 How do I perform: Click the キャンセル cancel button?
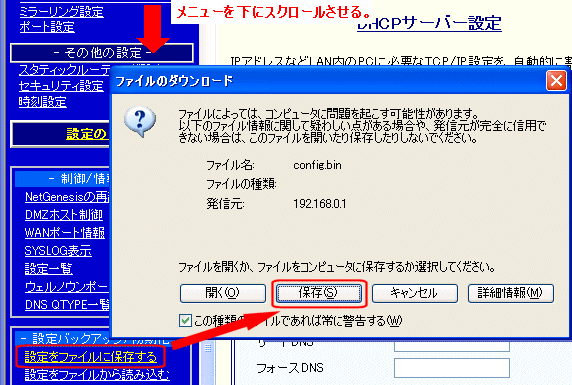click(414, 293)
